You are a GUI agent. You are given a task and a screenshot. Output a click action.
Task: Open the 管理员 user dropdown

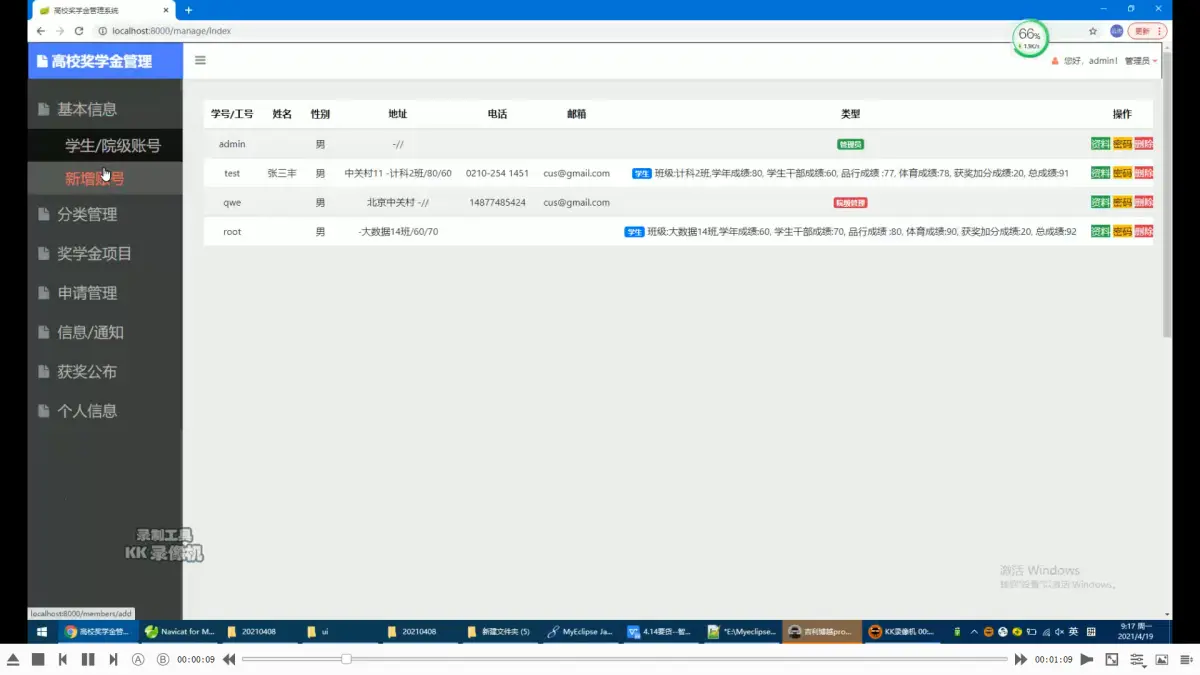[x=1140, y=61]
